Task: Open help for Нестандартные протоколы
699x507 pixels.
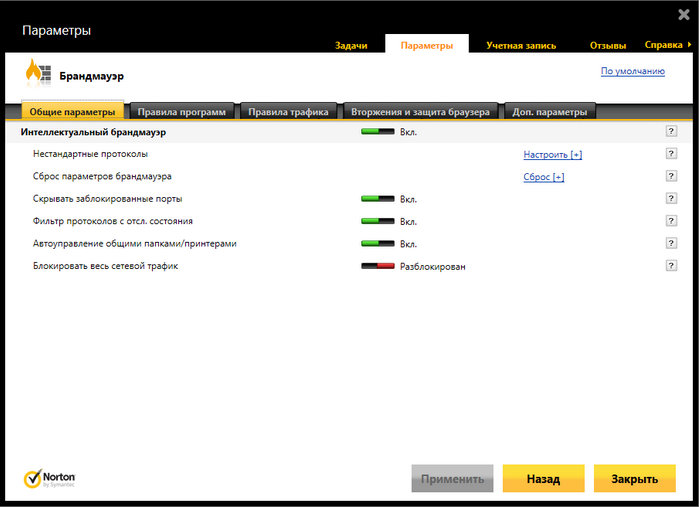Action: pos(671,153)
